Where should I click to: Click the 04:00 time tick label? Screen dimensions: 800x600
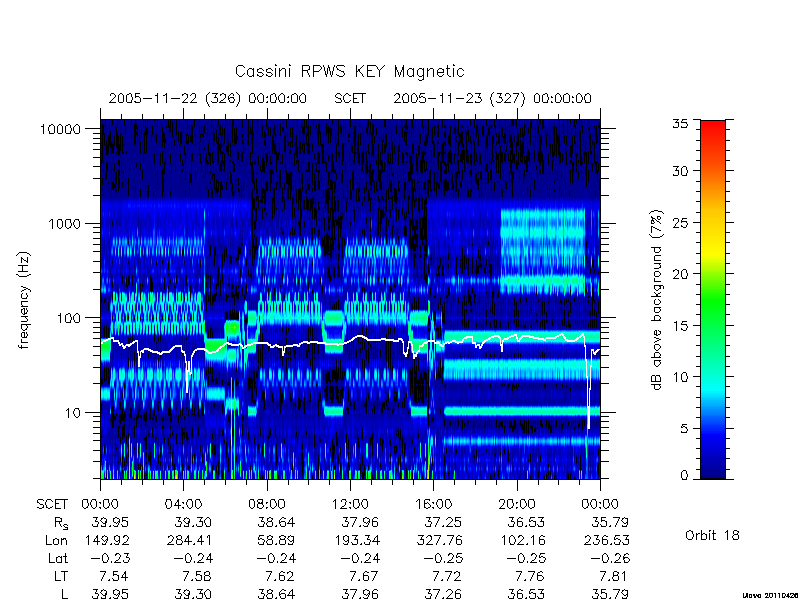183,504
